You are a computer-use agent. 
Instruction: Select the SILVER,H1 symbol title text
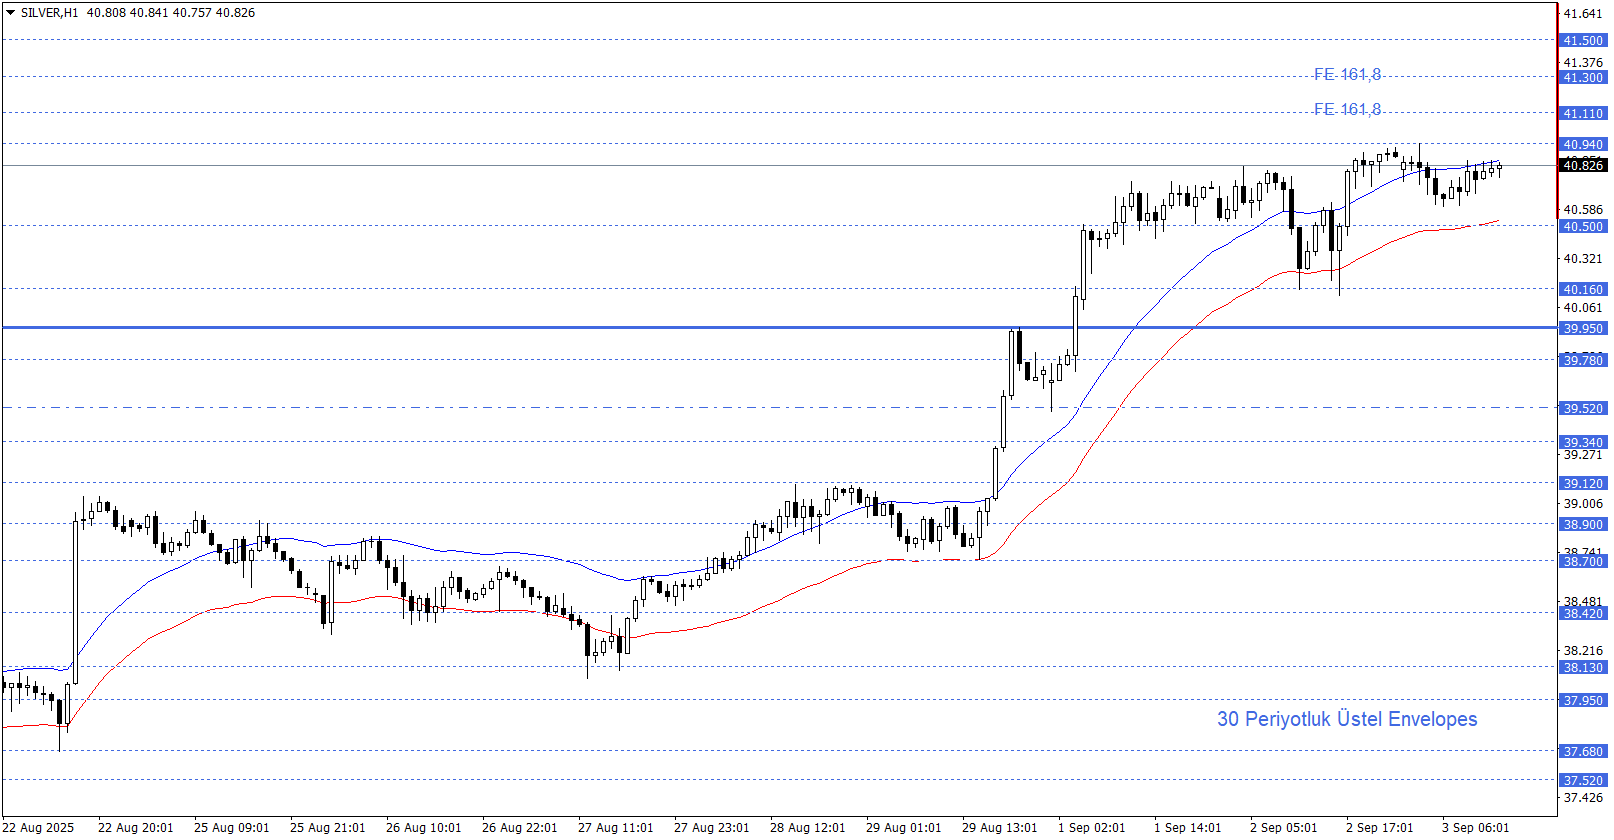pos(49,13)
